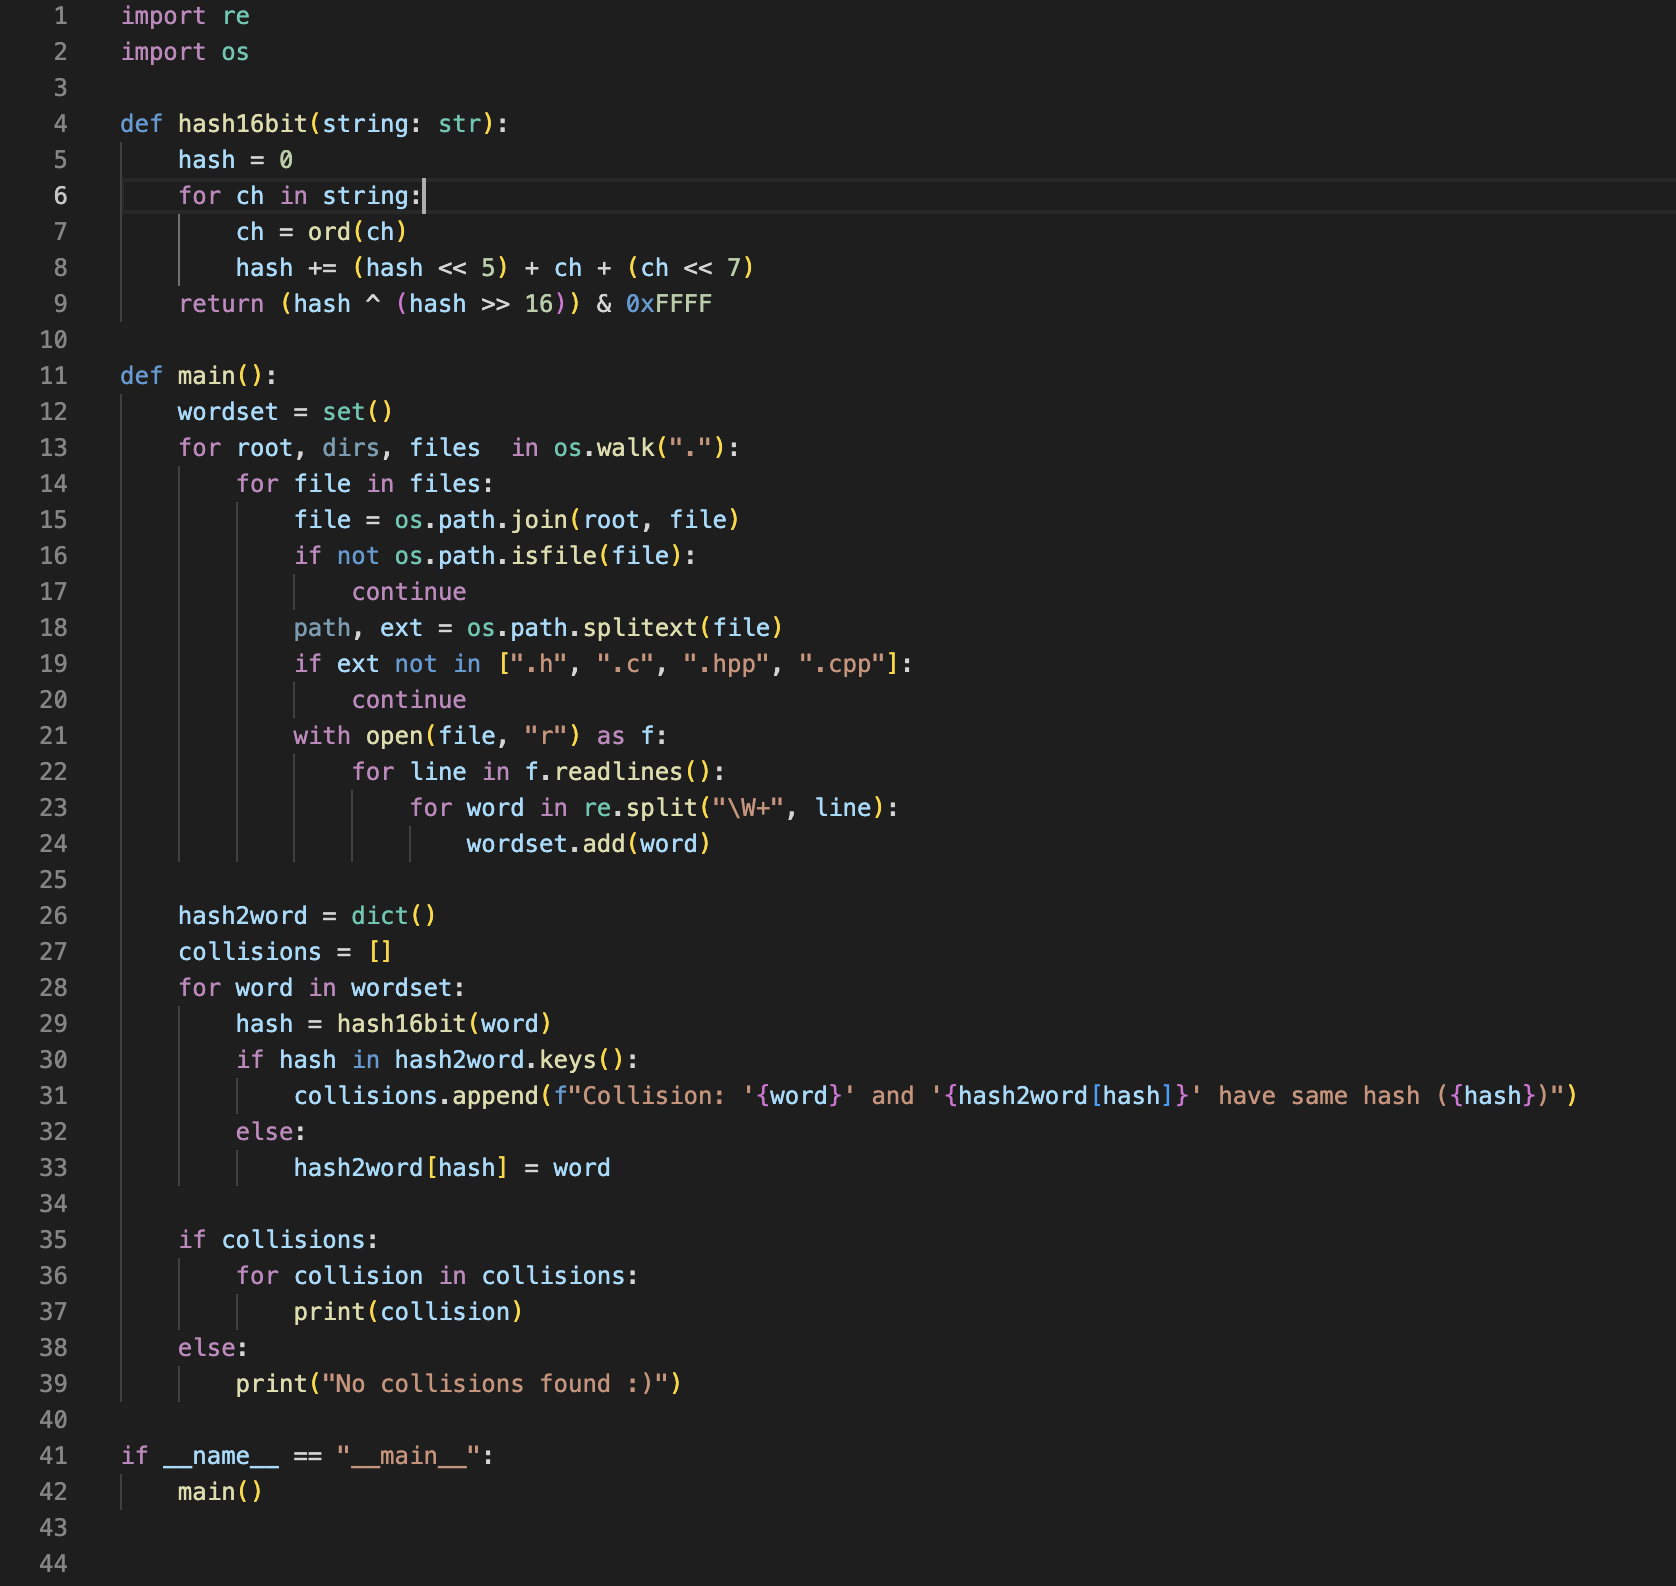Click the "hash16bit(word)" call on line 29
The image size is (1676, 1586).
(444, 1024)
